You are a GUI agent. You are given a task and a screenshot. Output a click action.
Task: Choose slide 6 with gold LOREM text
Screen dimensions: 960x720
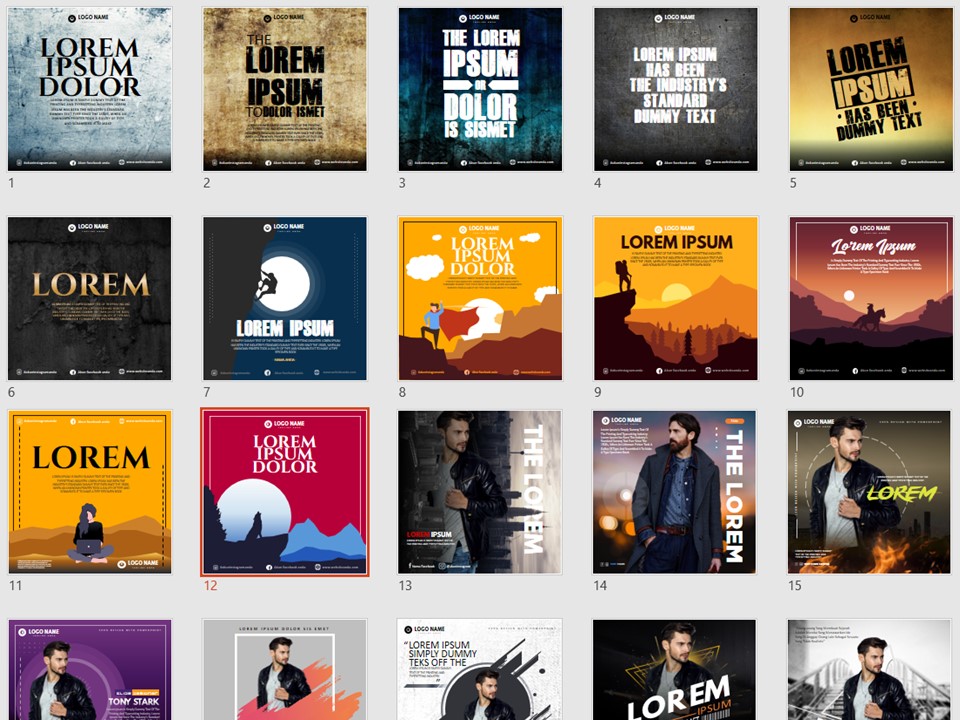pyautogui.click(x=90, y=298)
